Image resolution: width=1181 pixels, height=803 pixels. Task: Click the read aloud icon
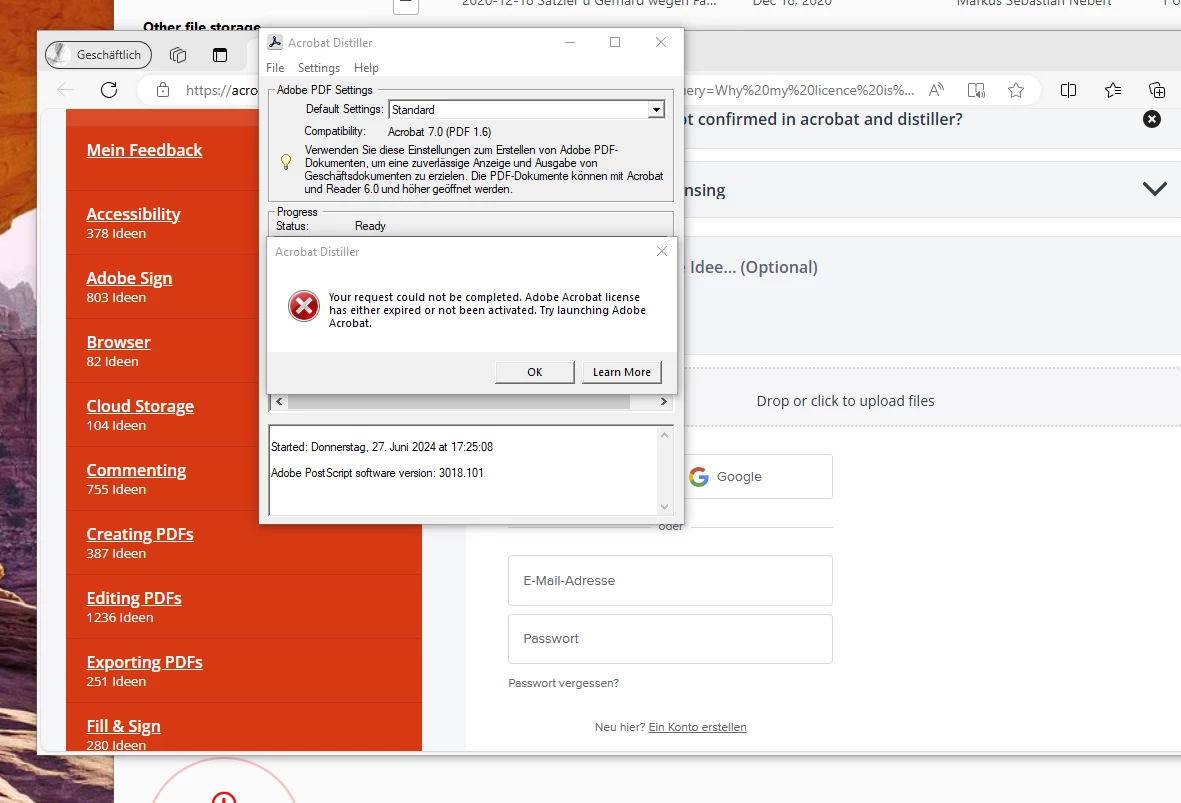(x=936, y=90)
